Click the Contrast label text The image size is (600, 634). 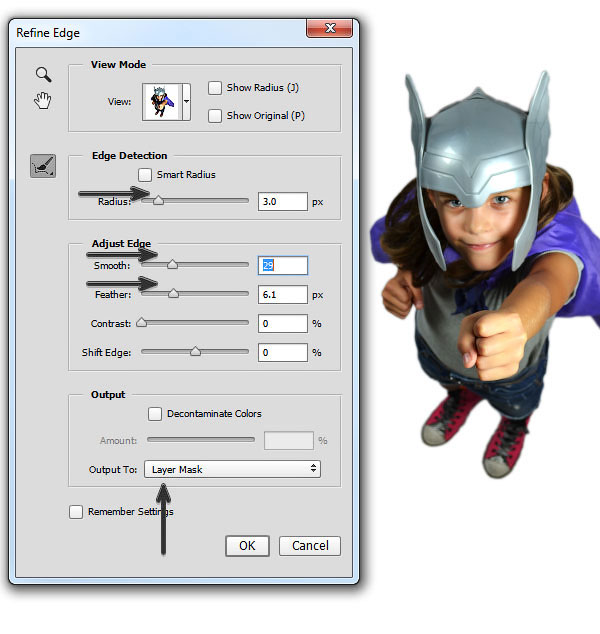(111, 323)
